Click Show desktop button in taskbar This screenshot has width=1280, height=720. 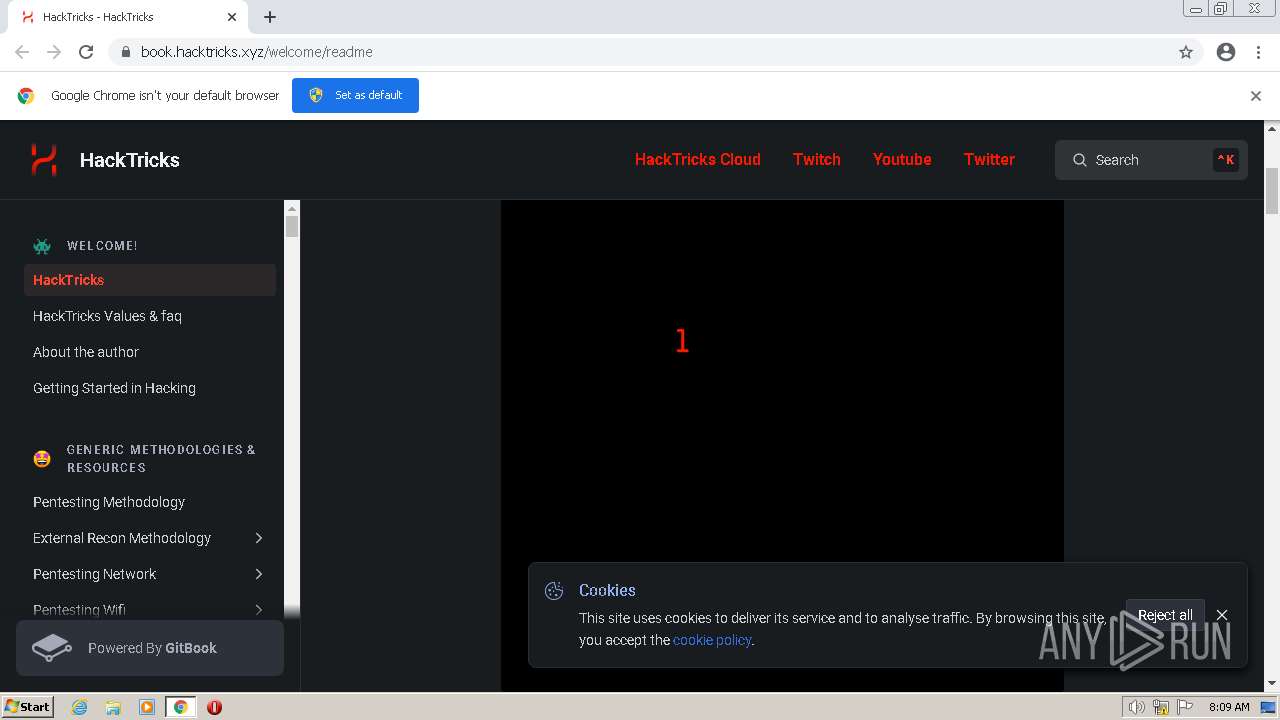[x=1269, y=707]
